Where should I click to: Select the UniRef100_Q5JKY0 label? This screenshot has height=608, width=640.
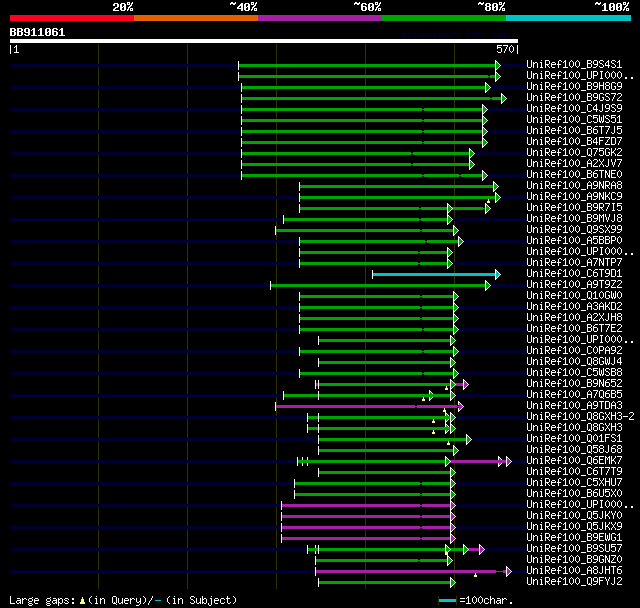coord(574,516)
